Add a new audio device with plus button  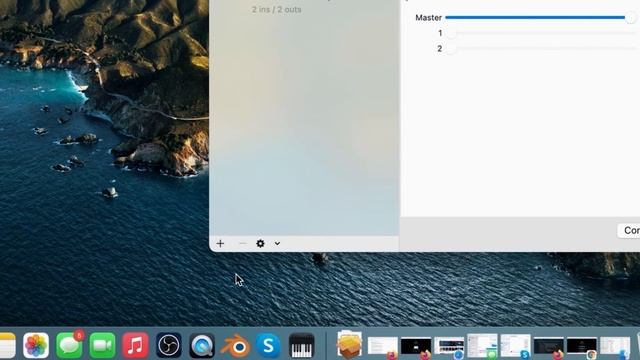coord(220,244)
